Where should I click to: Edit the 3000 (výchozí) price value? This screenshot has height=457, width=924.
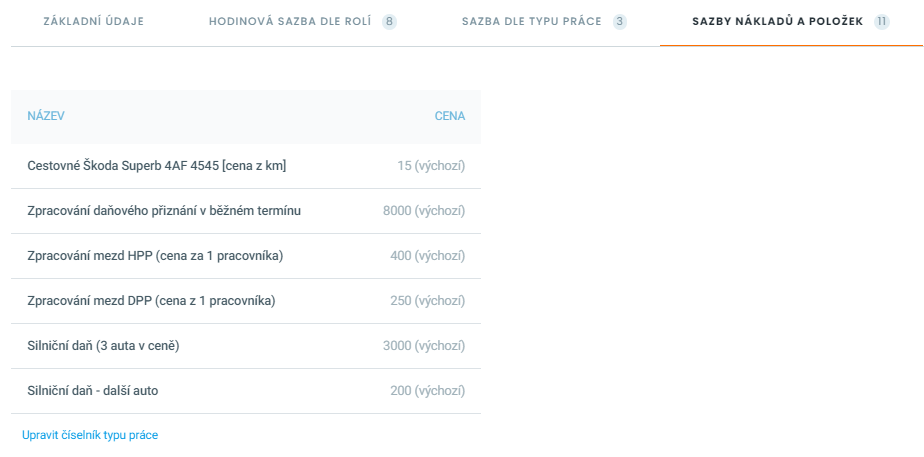point(424,346)
